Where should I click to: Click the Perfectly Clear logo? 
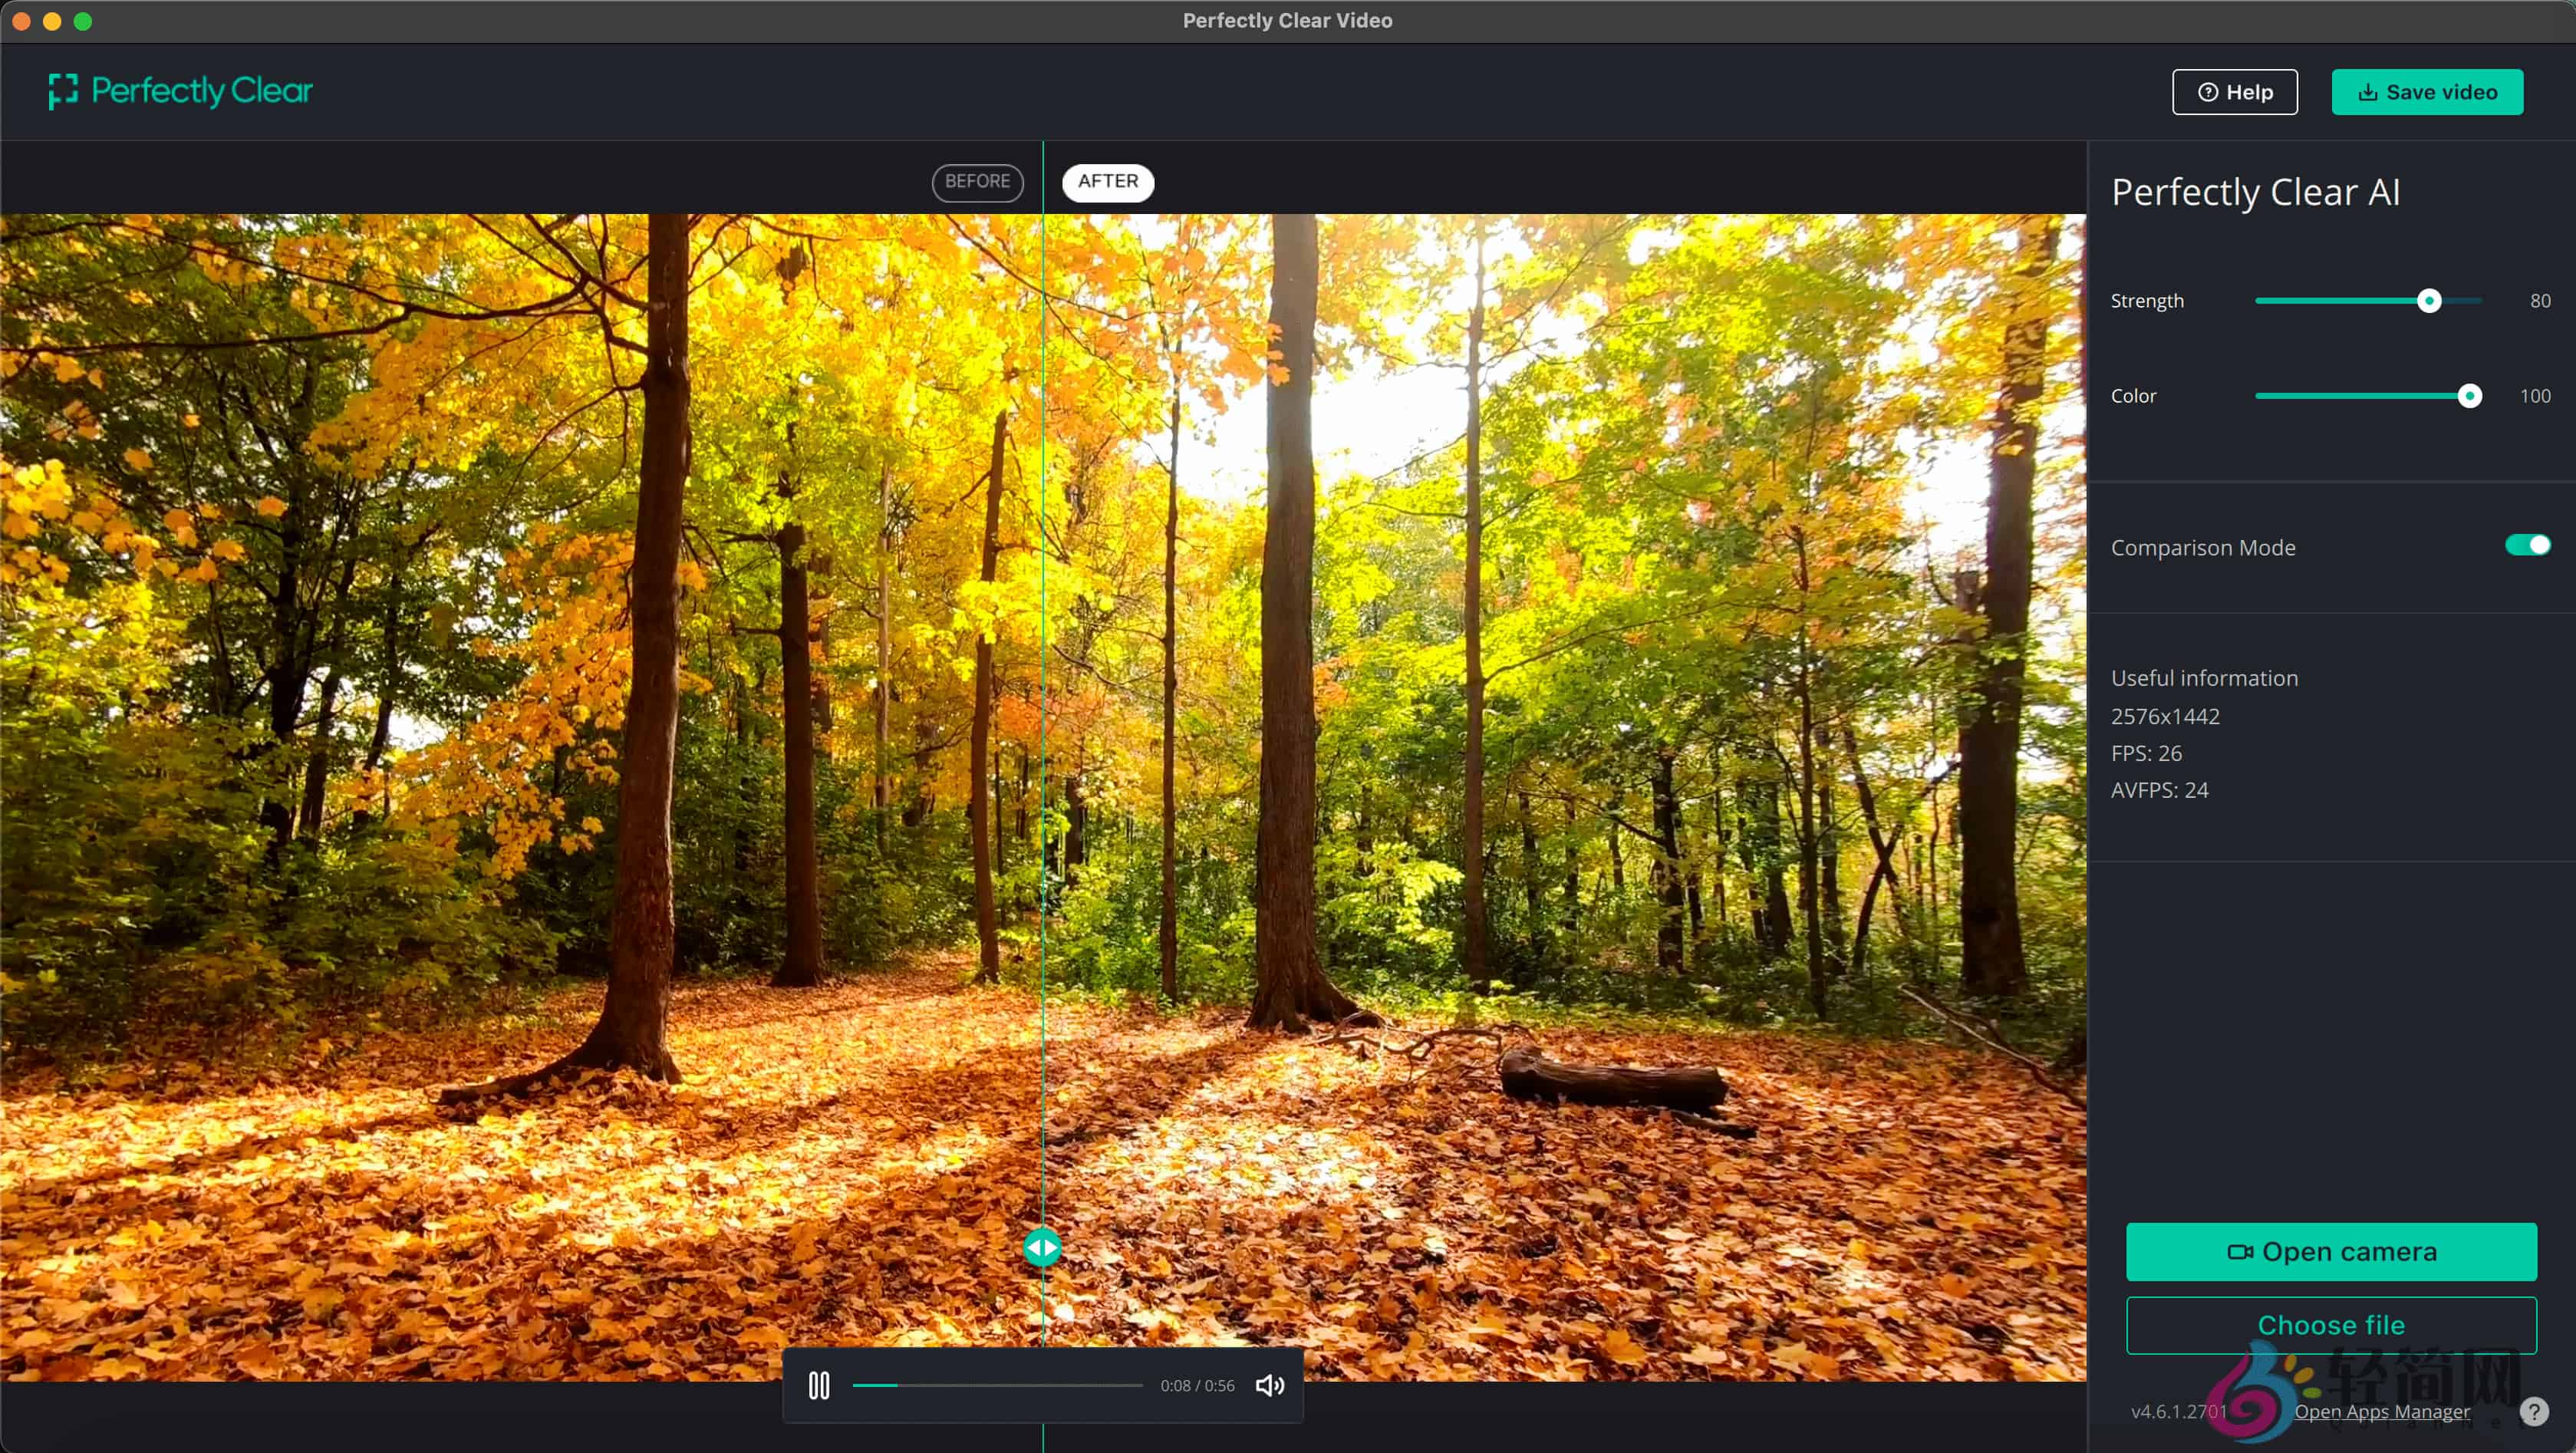pos(181,91)
